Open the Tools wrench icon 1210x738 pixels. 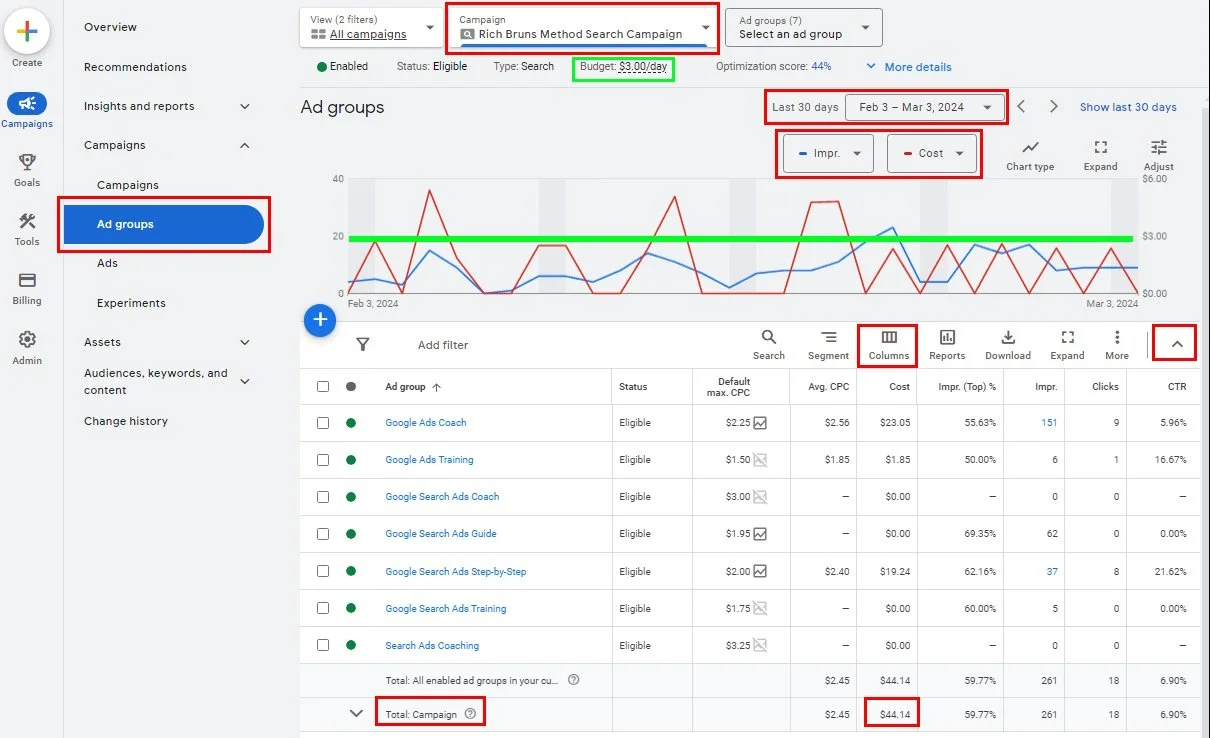[27, 221]
